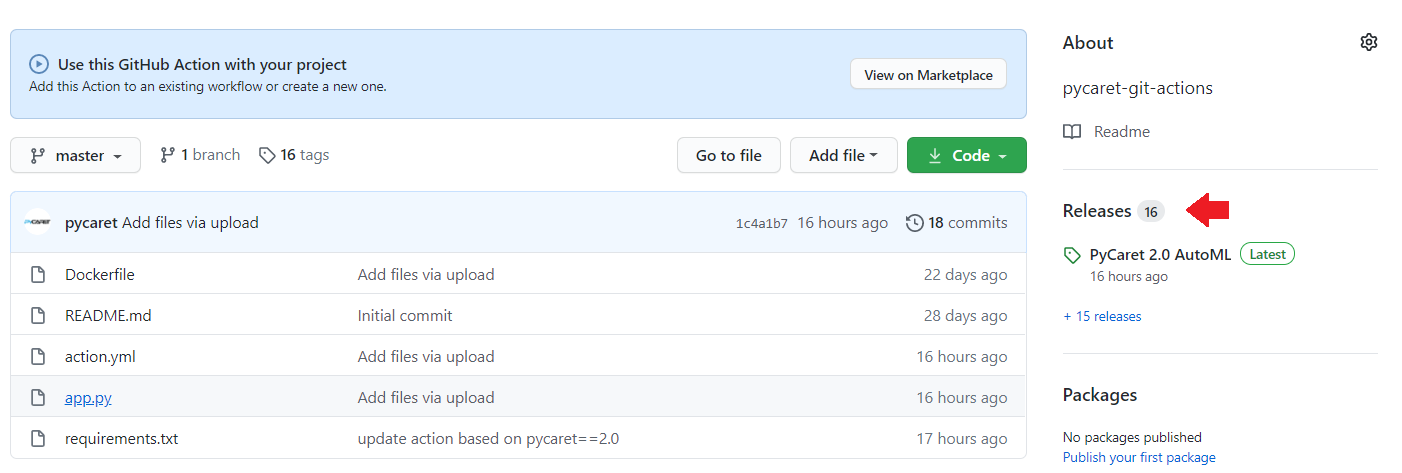The width and height of the screenshot is (1402, 473).
Task: Click the tags icon beside 16 tags
Action: pos(267,155)
